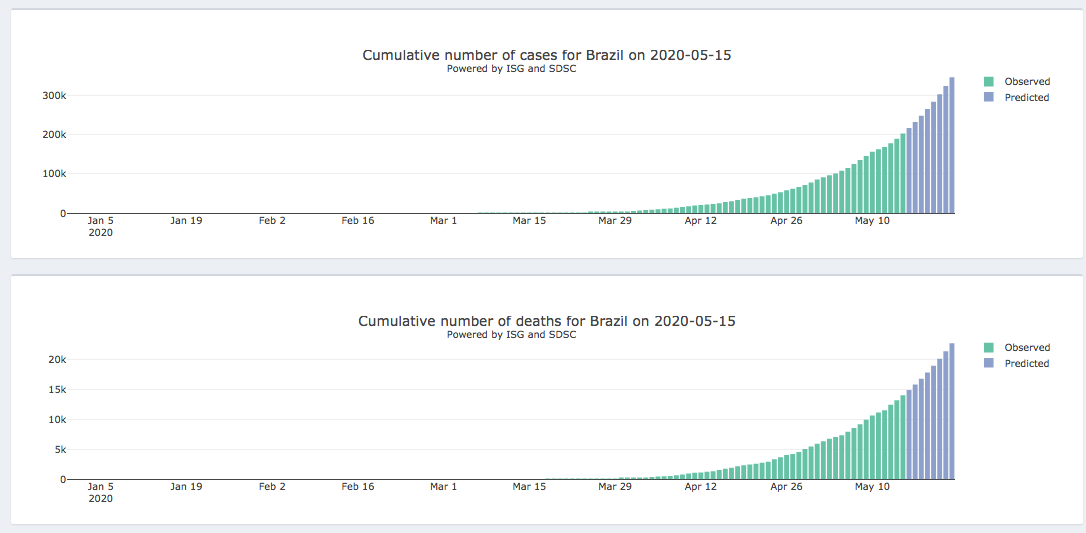
Task: Click Apr 26 tick label on cases chart
Action: [x=786, y=220]
